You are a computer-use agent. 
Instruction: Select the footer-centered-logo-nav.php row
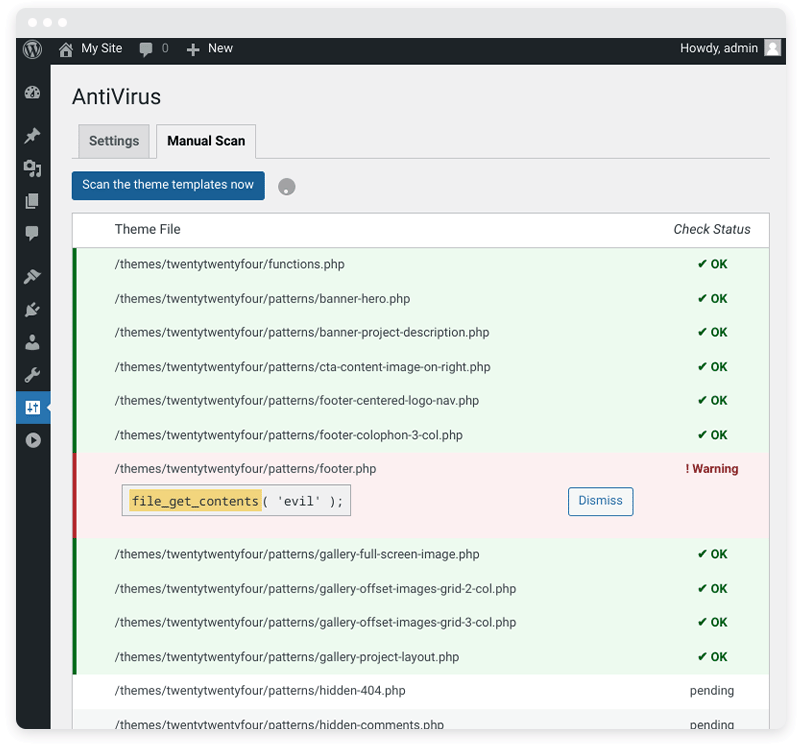[421, 401]
